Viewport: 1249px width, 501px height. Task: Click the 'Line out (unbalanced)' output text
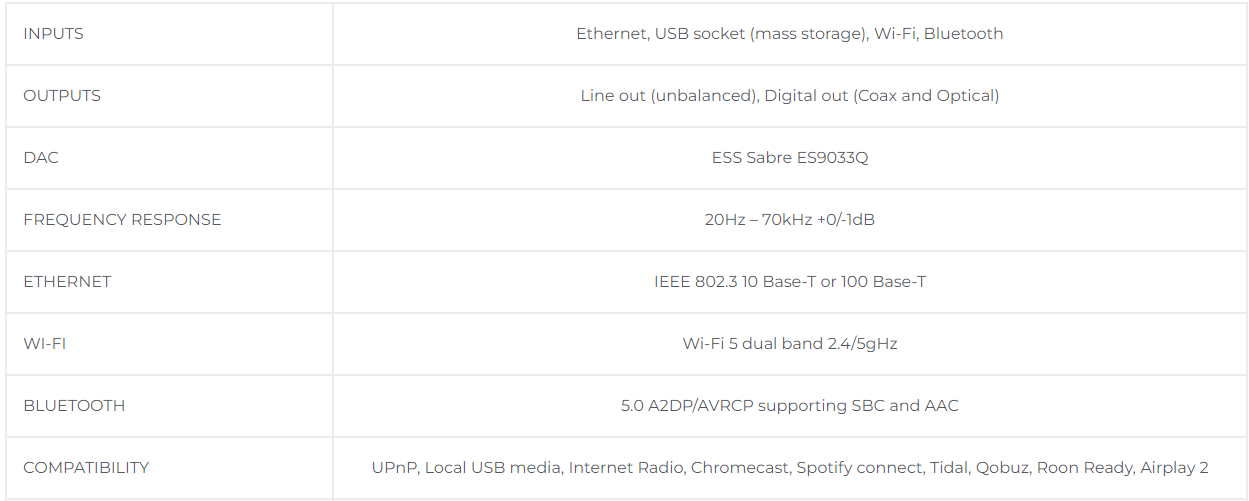[667, 96]
